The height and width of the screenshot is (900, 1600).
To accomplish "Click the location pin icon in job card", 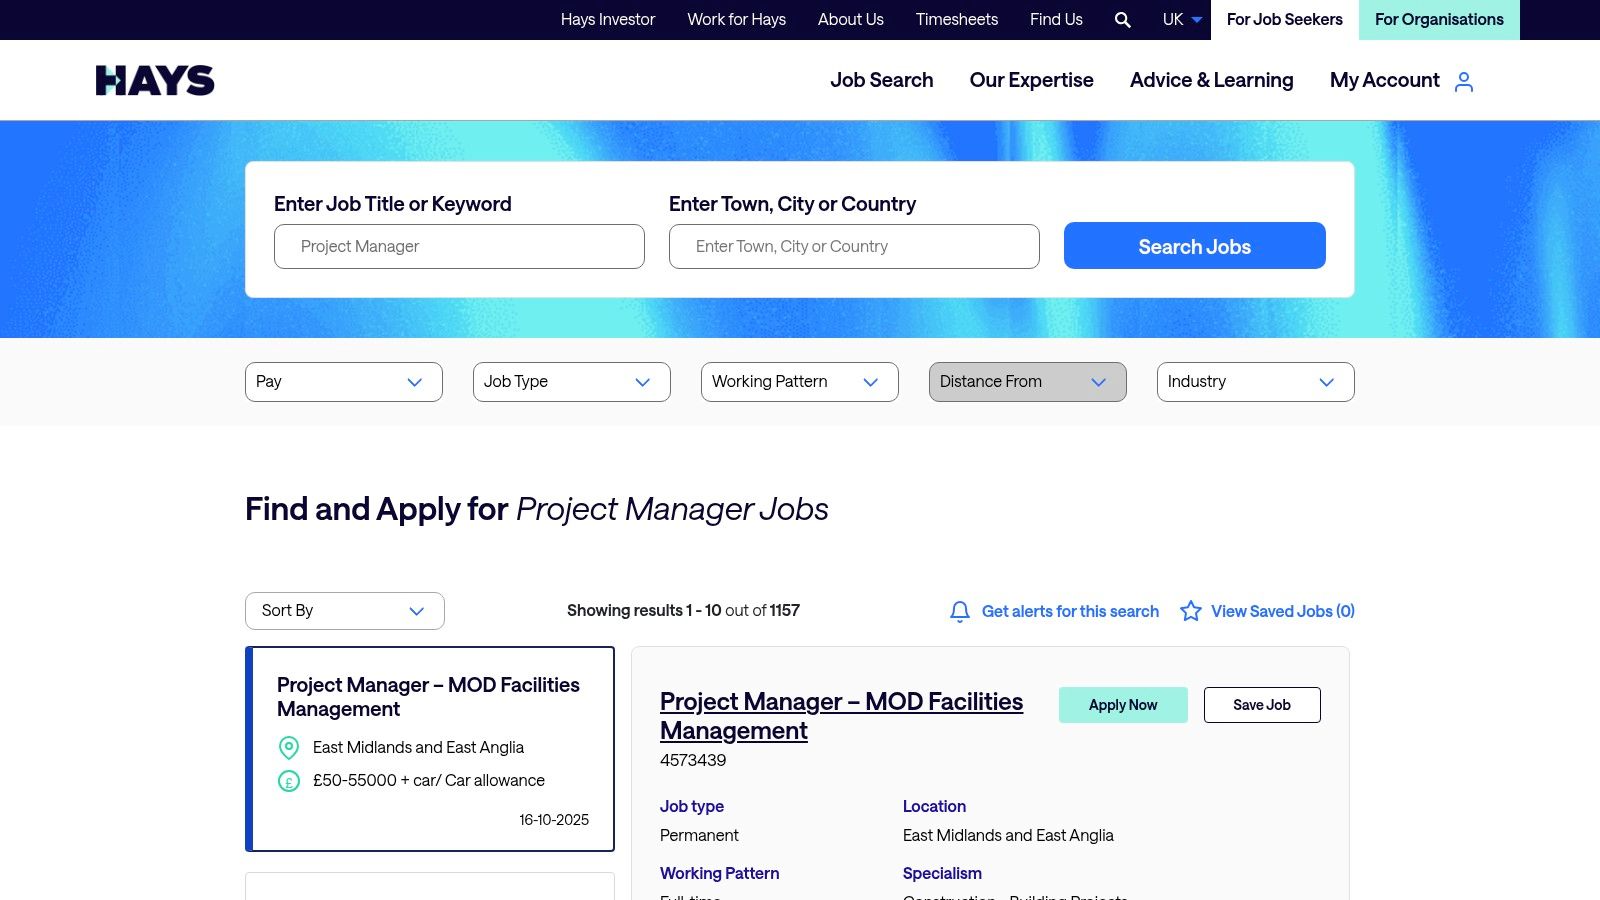I will [289, 747].
